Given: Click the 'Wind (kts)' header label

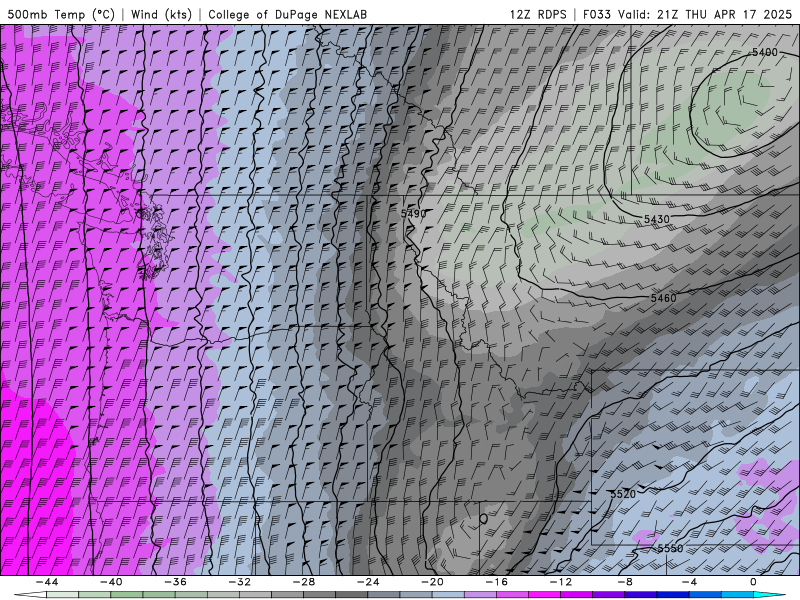Looking at the screenshot, I should pyautogui.click(x=161, y=14).
